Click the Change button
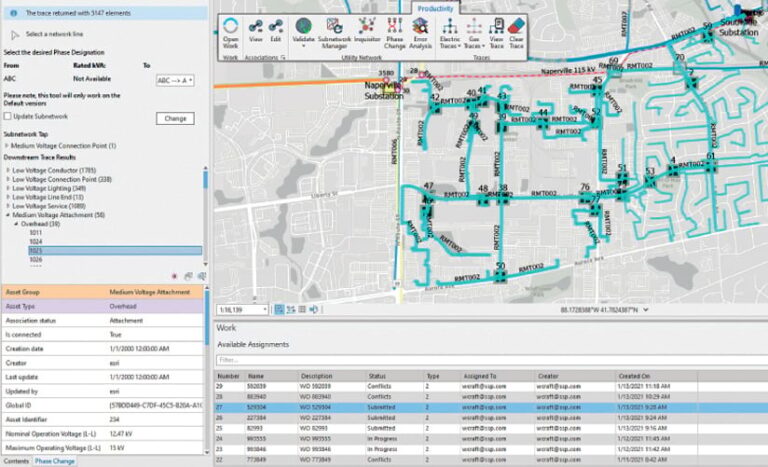768x467 pixels. [x=175, y=119]
